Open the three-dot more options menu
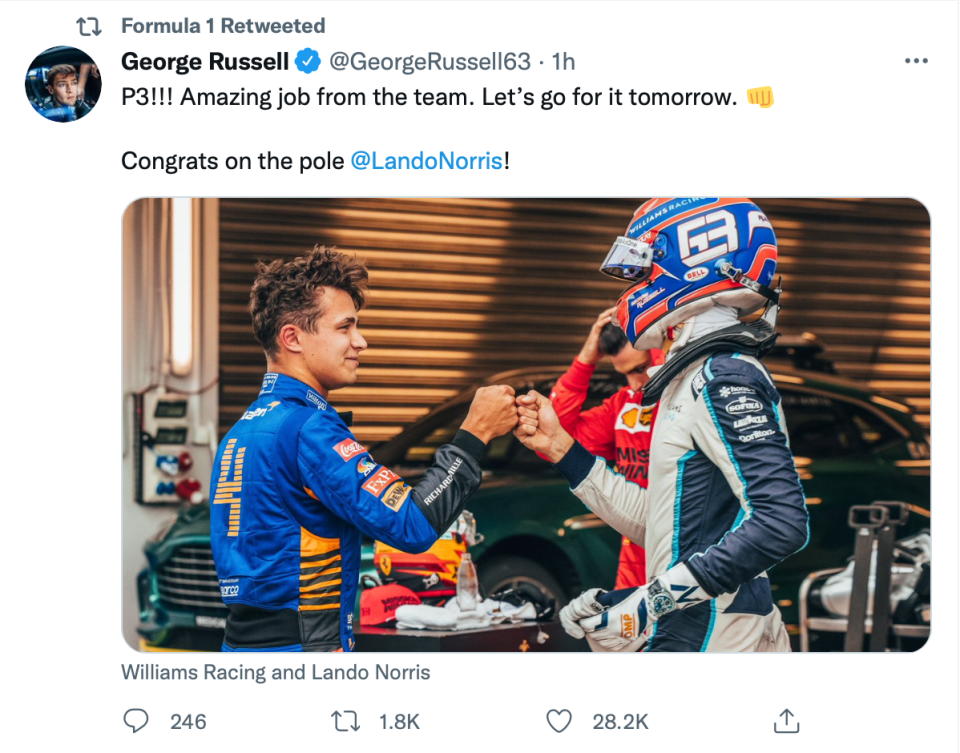This screenshot has height=753, width=960. pos(916,61)
